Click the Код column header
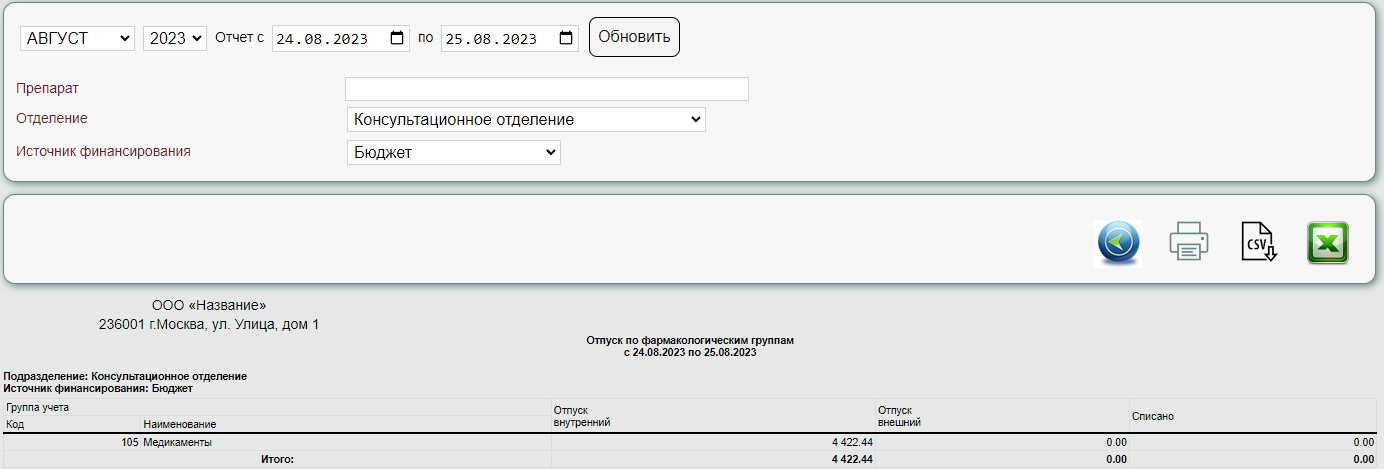The height and width of the screenshot is (469, 1384). (15, 425)
